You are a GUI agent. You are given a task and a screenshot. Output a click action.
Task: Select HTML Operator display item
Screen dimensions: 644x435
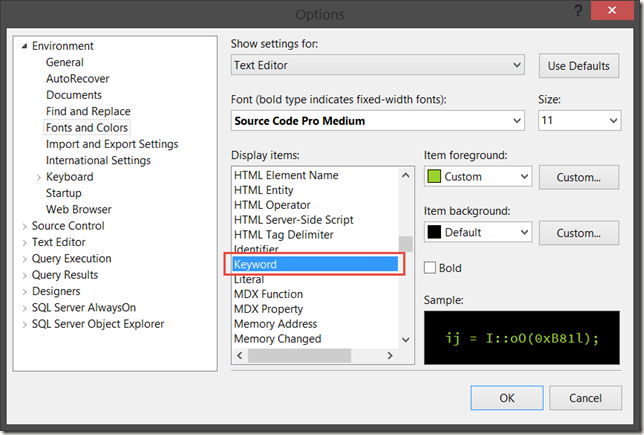[x=272, y=205]
